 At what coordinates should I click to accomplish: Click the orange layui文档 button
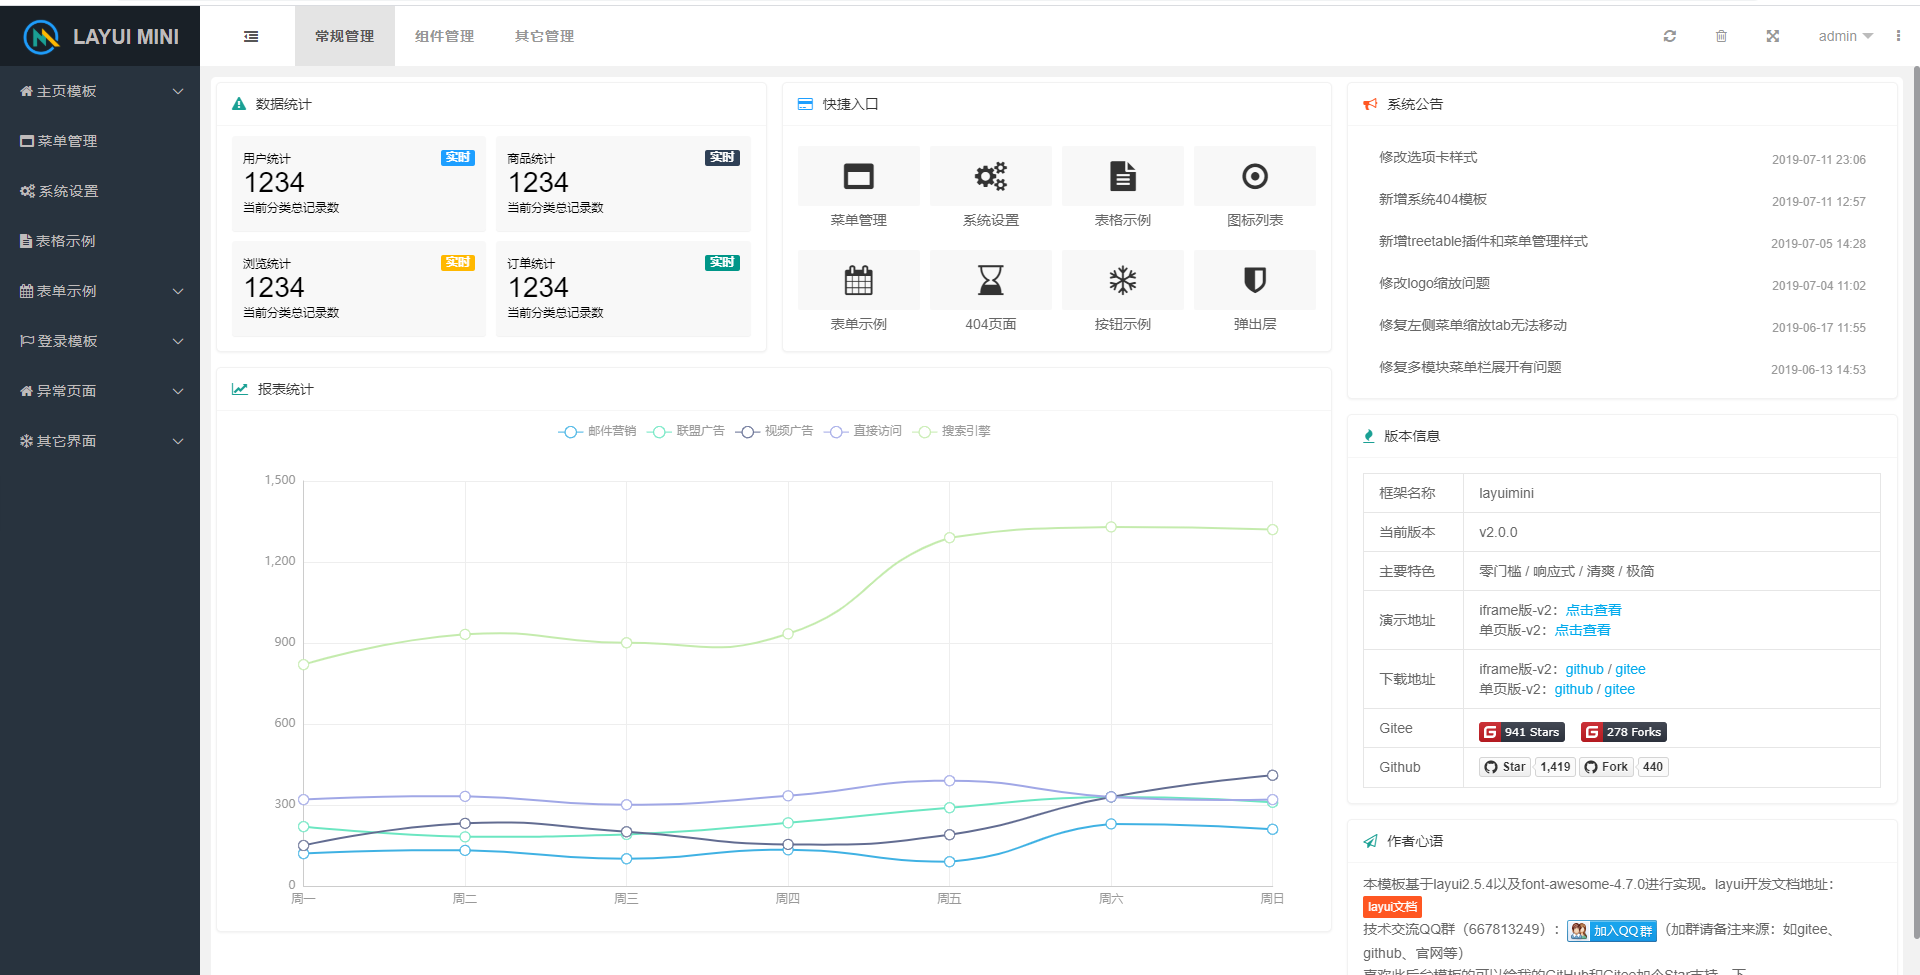tap(1392, 907)
